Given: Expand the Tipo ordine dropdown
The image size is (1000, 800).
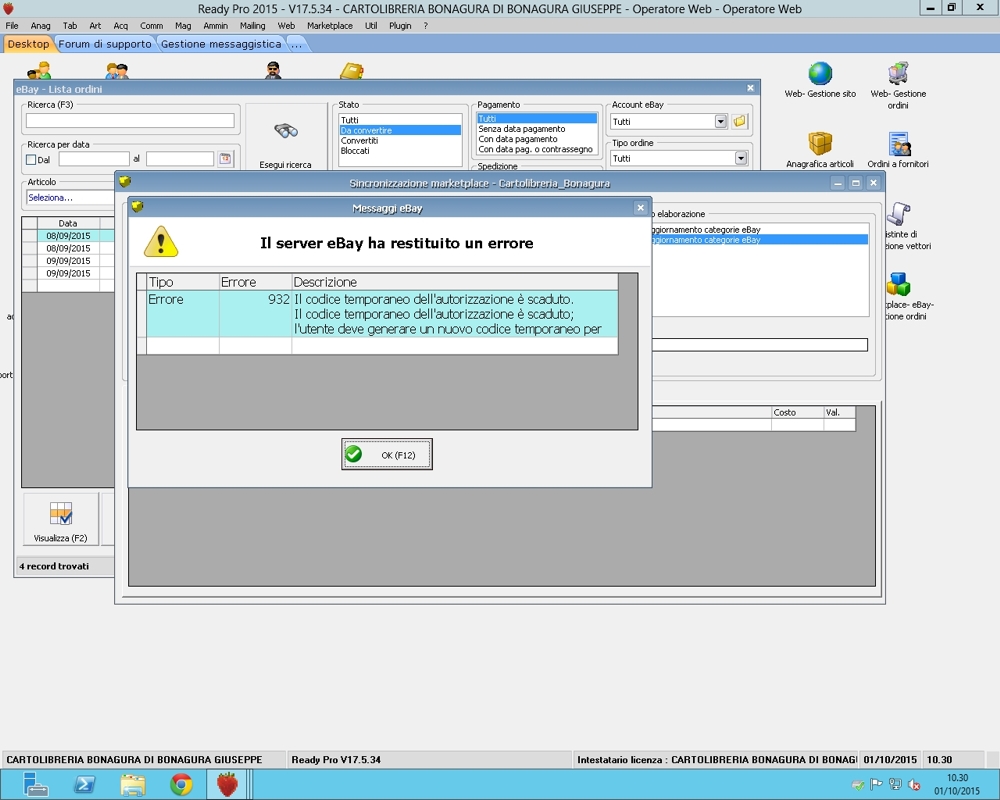Looking at the screenshot, I should click(x=740, y=158).
